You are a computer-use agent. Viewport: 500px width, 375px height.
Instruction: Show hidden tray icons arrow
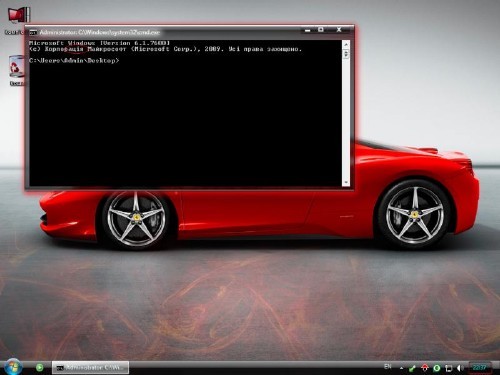[401, 368]
